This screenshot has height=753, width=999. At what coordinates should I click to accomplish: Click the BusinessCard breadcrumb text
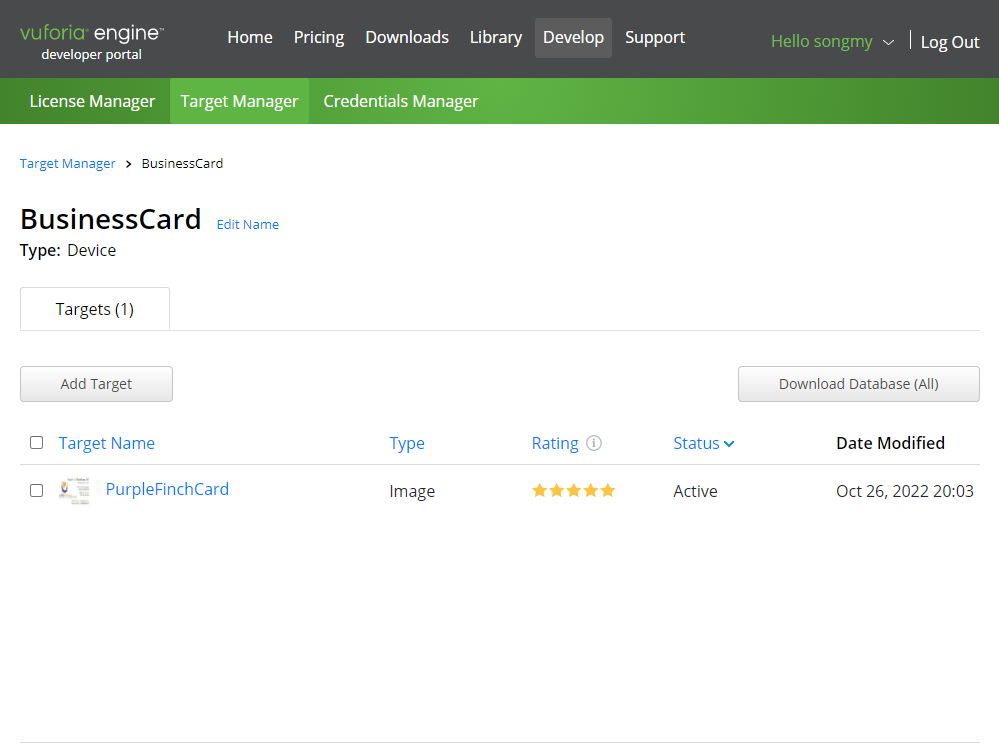point(182,164)
